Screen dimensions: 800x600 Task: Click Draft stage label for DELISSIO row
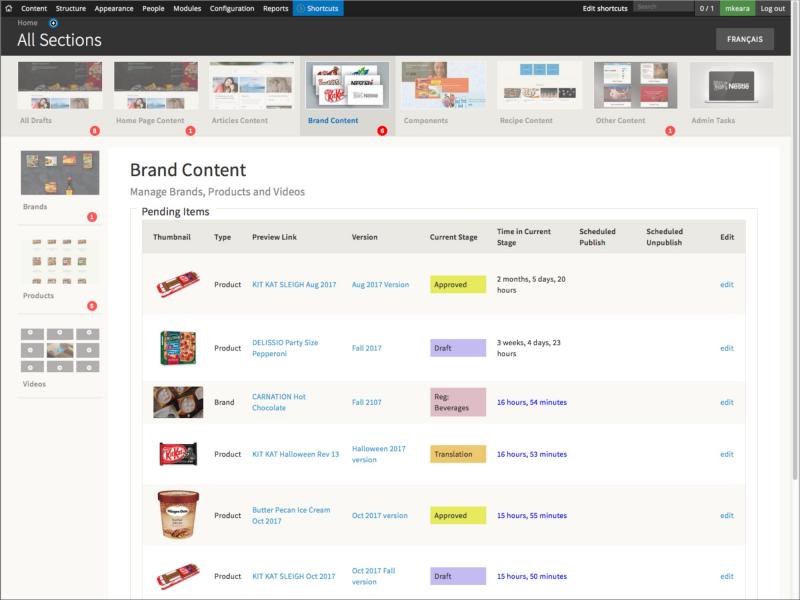tap(458, 348)
